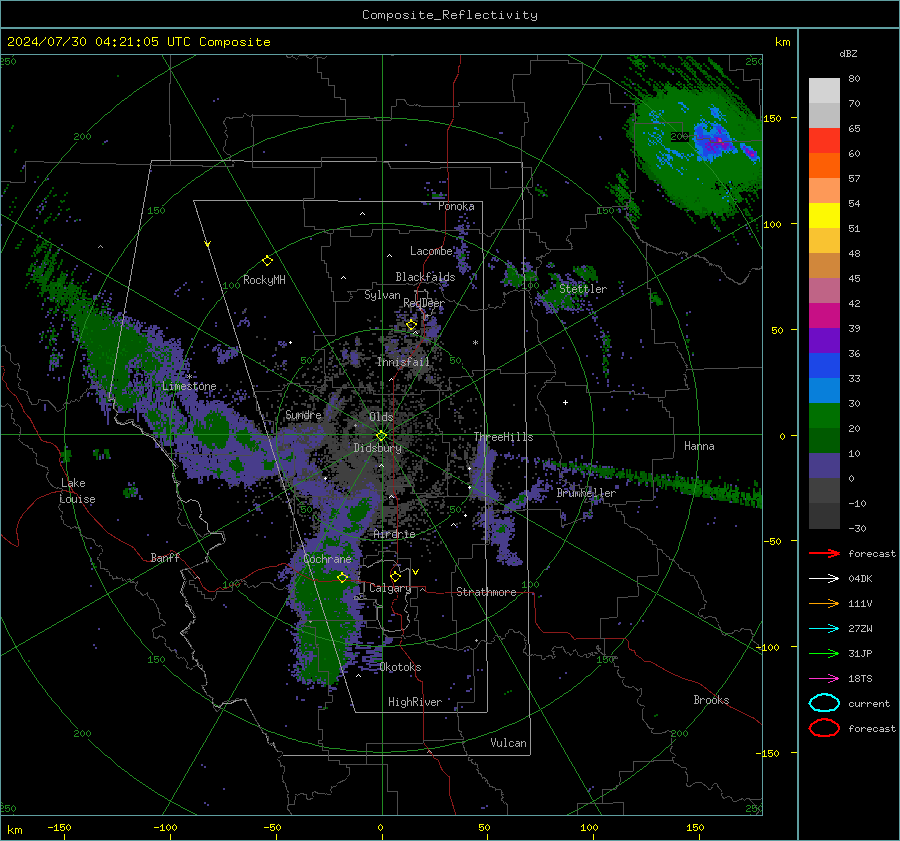Click the intense storm cell core in northeast
The height and width of the screenshot is (841, 900).
click(719, 141)
